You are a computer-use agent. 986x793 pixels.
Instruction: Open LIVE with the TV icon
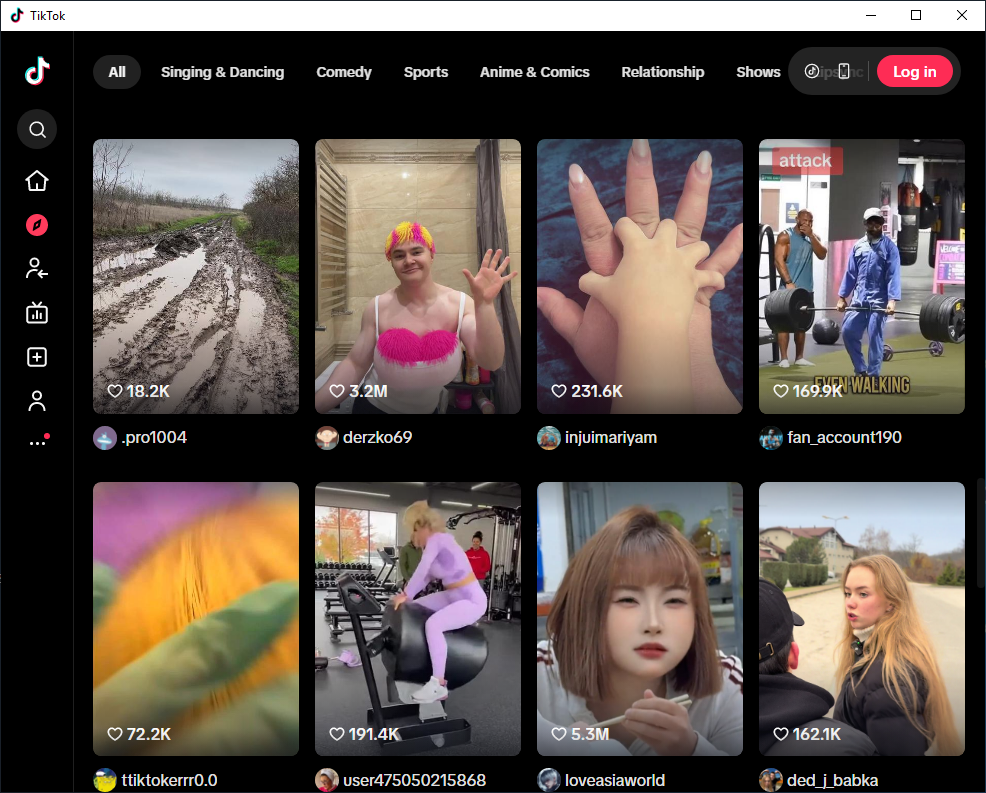37,313
